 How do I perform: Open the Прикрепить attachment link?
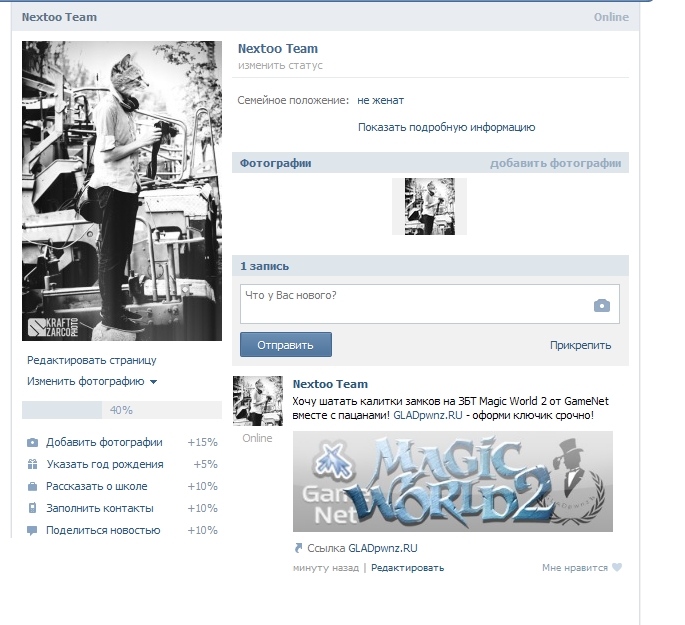click(580, 345)
